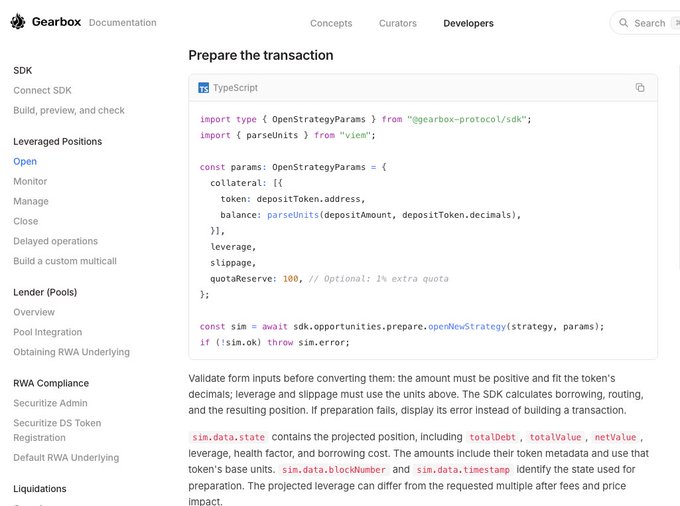Go to the Manage page
680x506 pixels.
tap(31, 201)
